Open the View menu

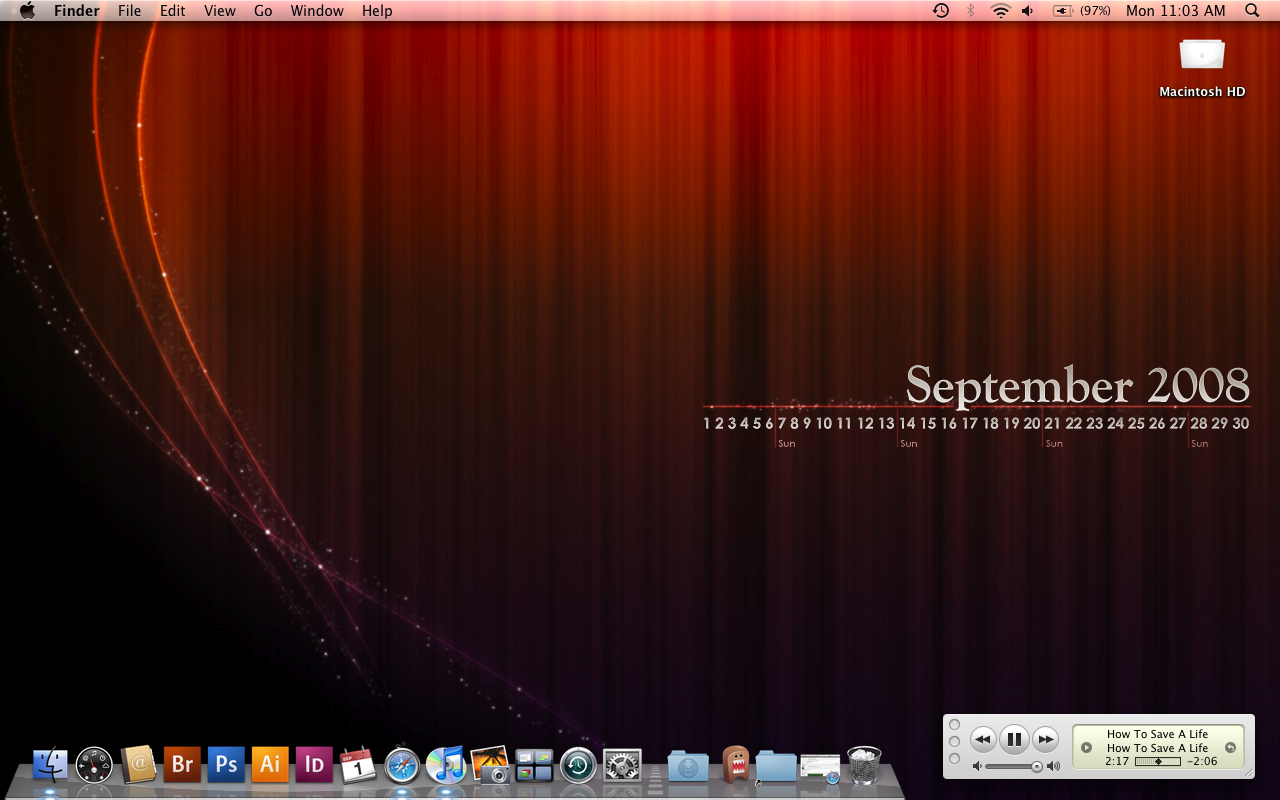[220, 10]
